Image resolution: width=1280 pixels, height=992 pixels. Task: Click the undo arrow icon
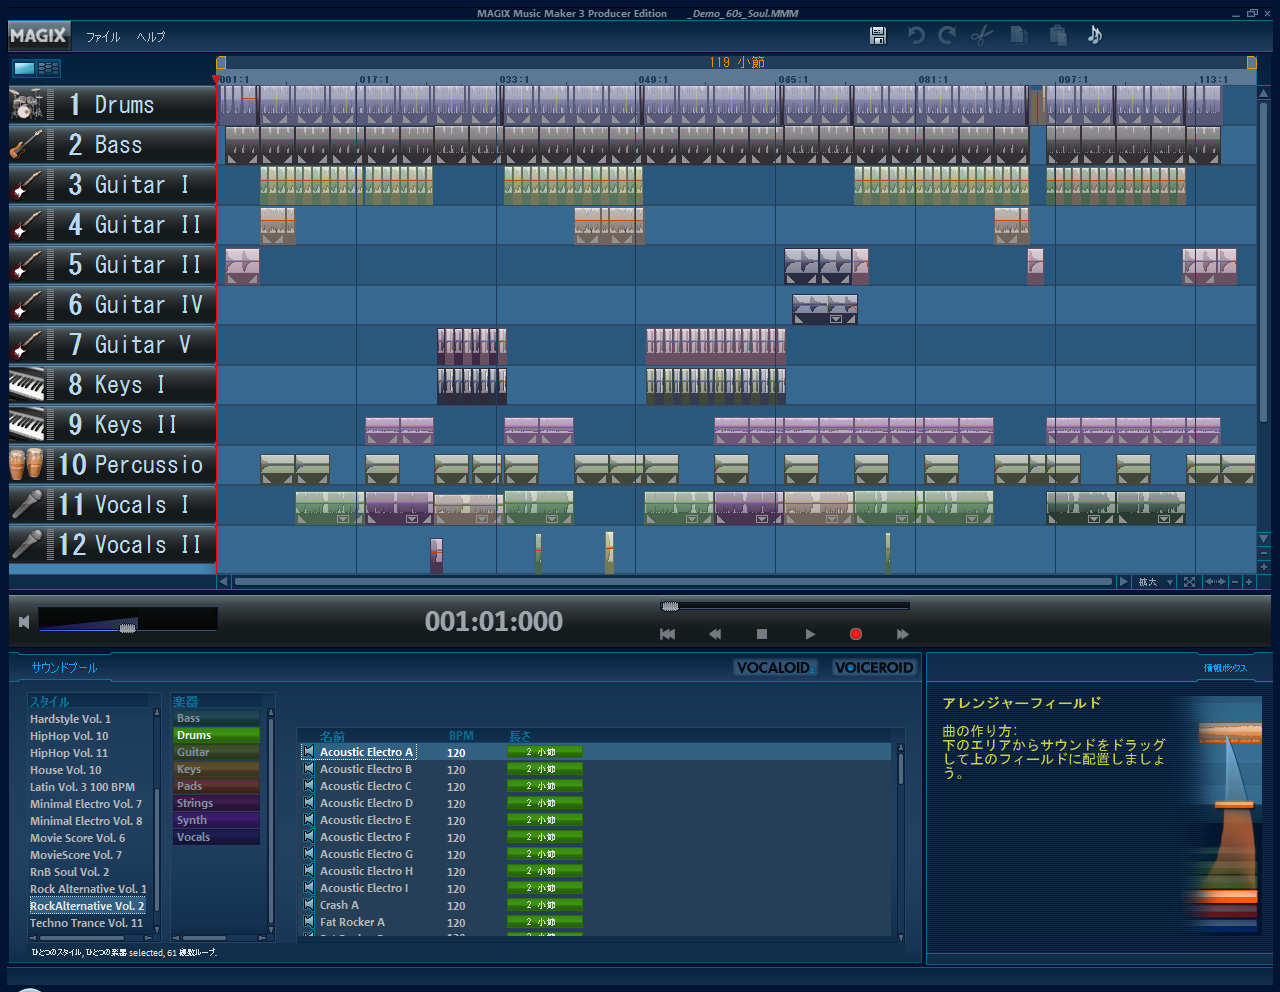(x=915, y=36)
